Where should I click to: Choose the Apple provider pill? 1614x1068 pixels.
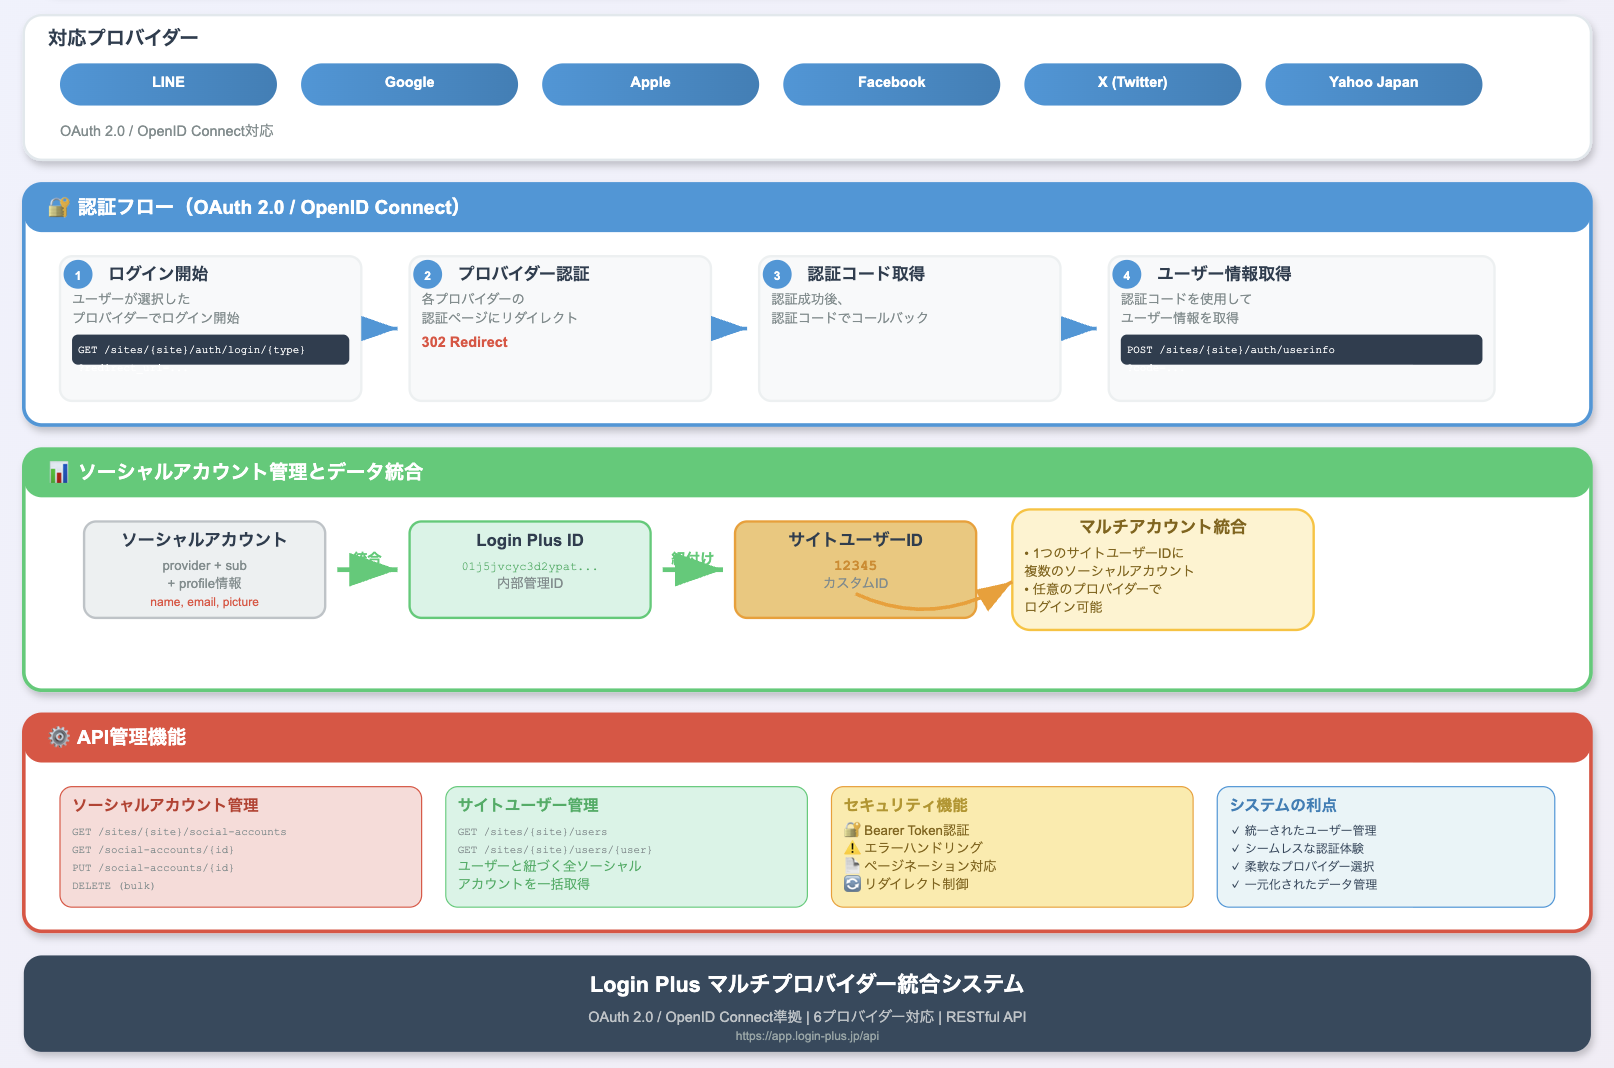pyautogui.click(x=650, y=84)
